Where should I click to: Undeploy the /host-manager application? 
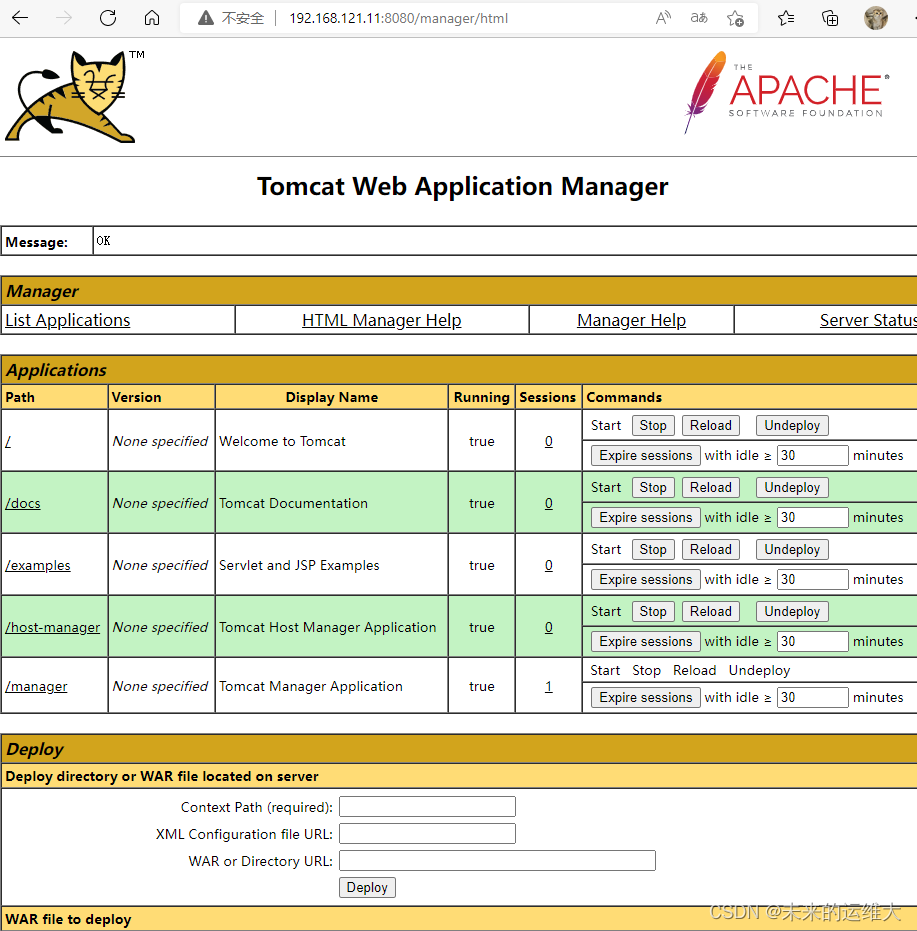[x=792, y=612]
